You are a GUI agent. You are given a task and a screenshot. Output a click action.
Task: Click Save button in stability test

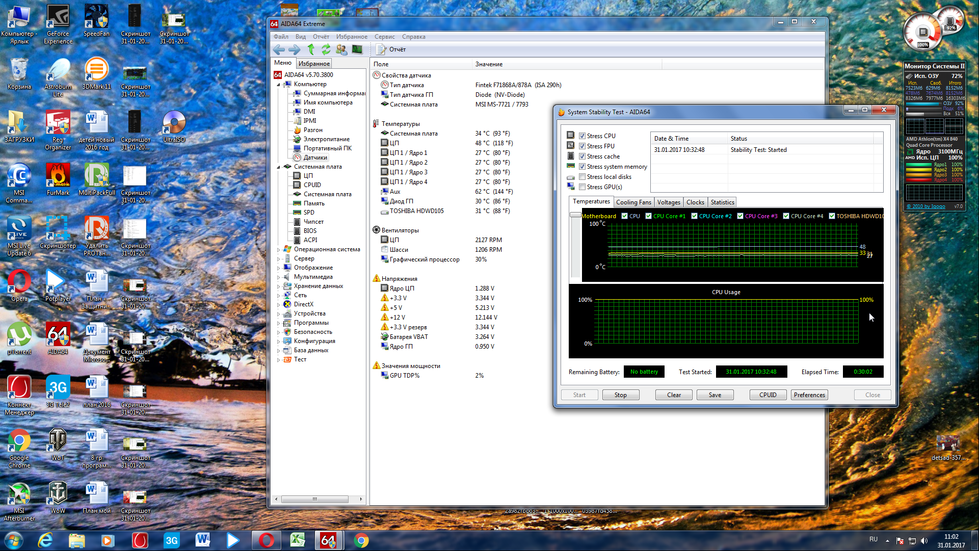(715, 395)
